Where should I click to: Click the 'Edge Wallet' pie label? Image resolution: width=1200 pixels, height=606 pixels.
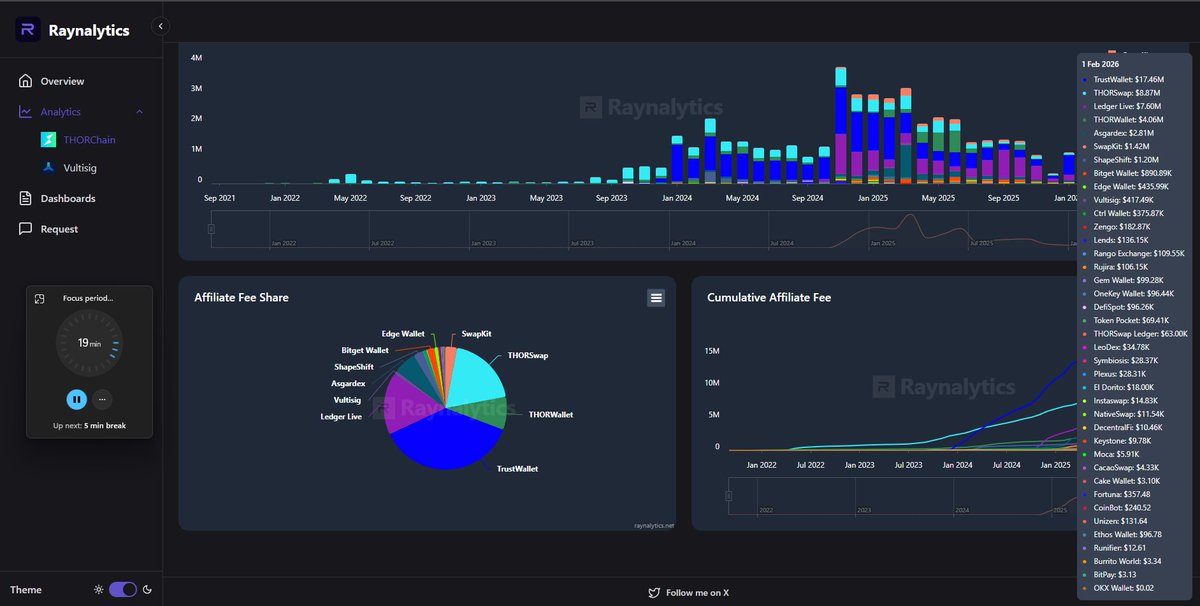pyautogui.click(x=403, y=333)
